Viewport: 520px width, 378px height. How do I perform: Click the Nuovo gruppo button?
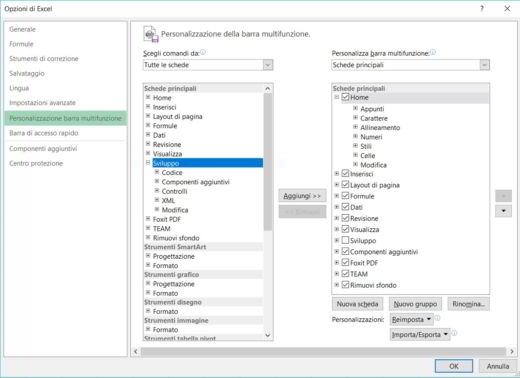click(x=415, y=304)
